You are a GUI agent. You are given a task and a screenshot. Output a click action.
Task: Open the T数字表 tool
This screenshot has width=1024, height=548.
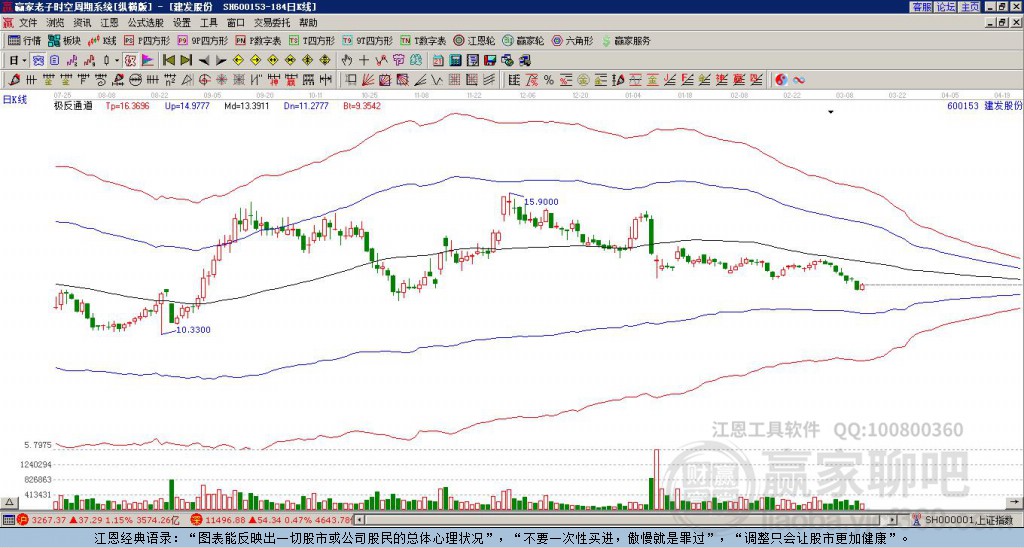click(x=423, y=40)
